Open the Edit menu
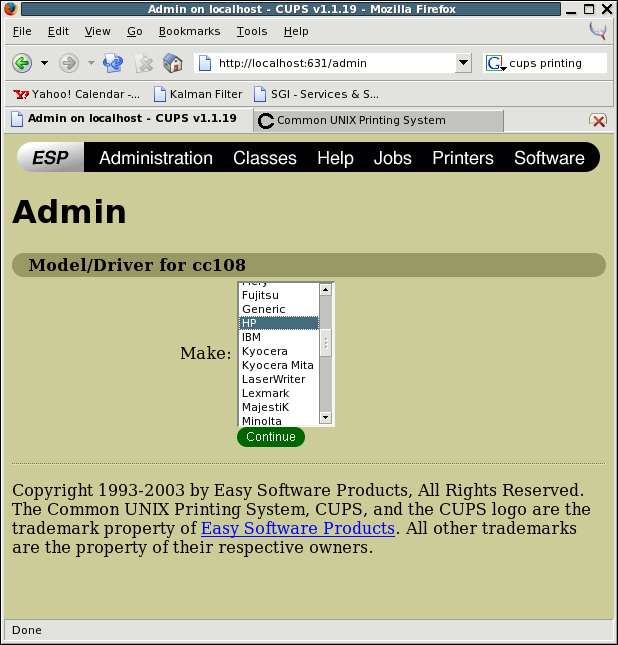The image size is (618, 645). tap(58, 31)
